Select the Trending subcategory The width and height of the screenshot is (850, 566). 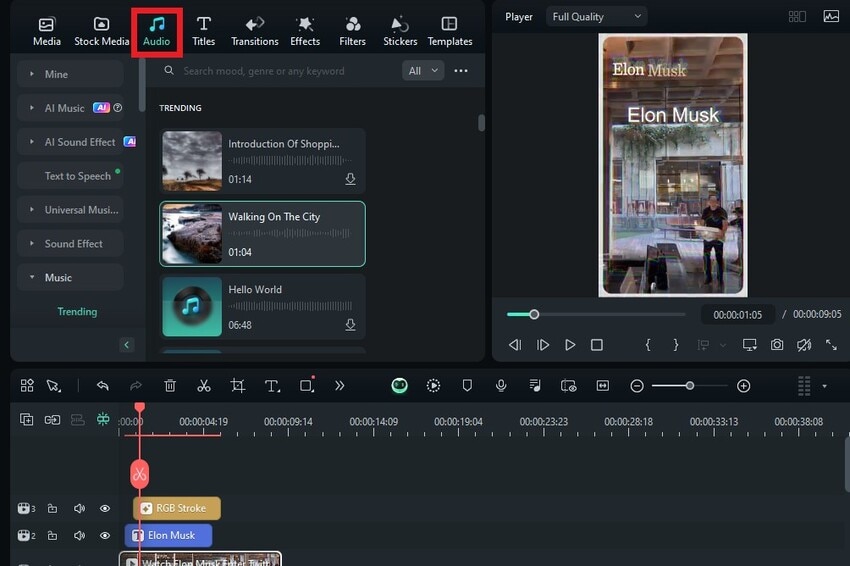click(77, 312)
